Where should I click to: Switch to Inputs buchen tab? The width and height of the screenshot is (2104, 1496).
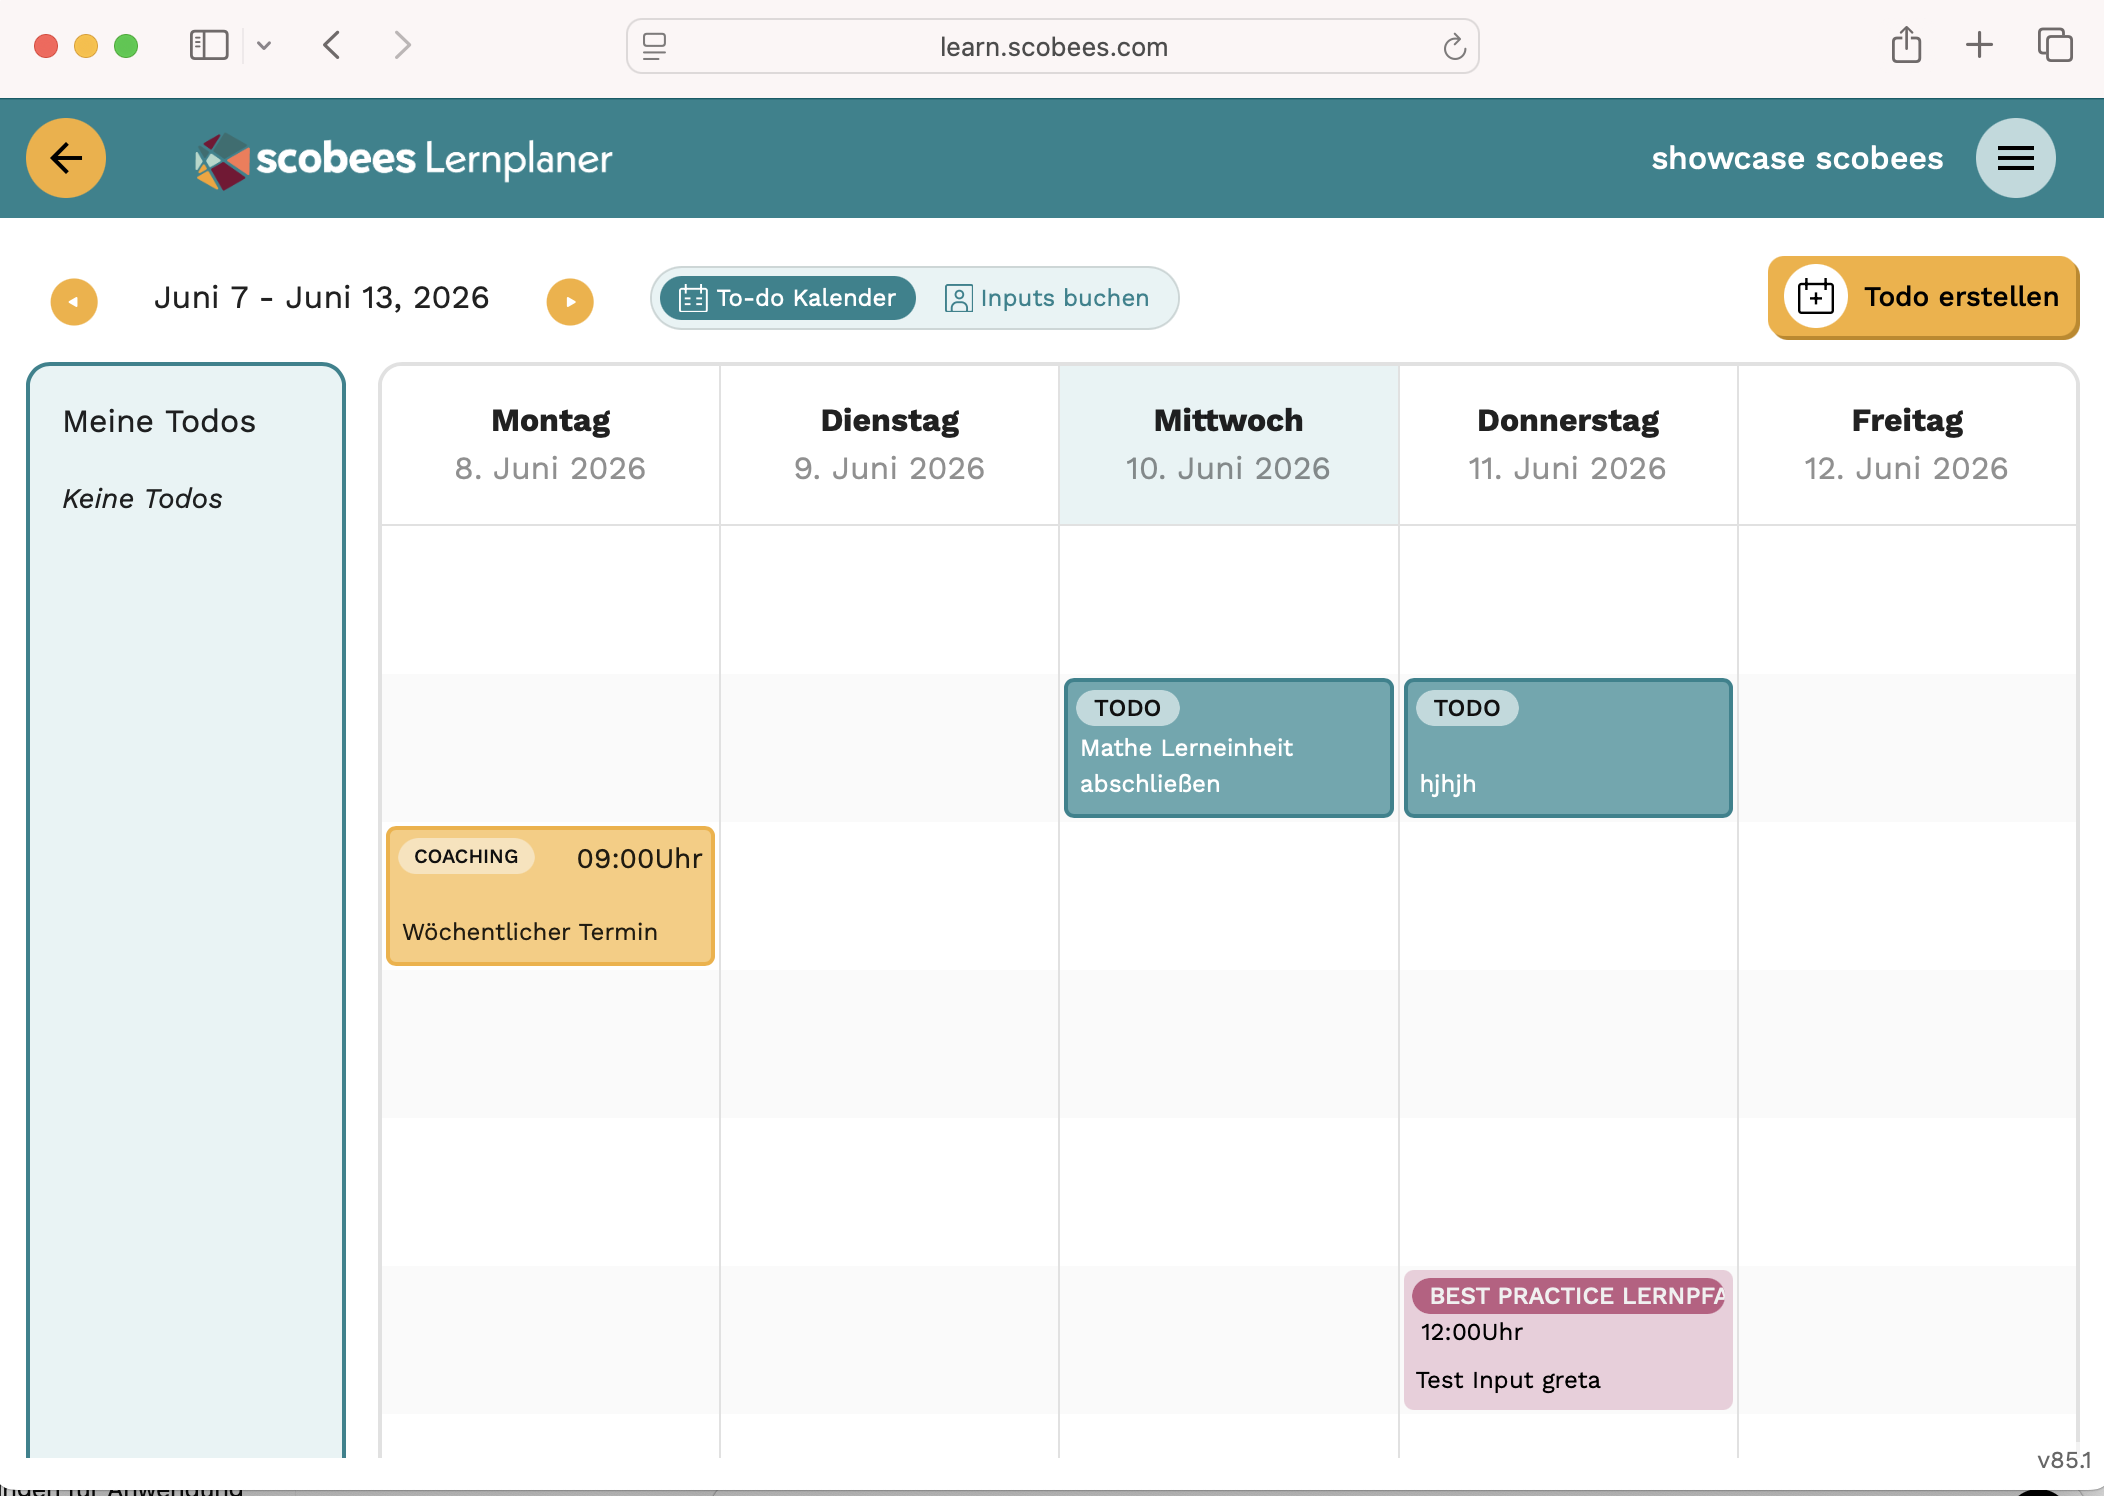coord(1047,298)
